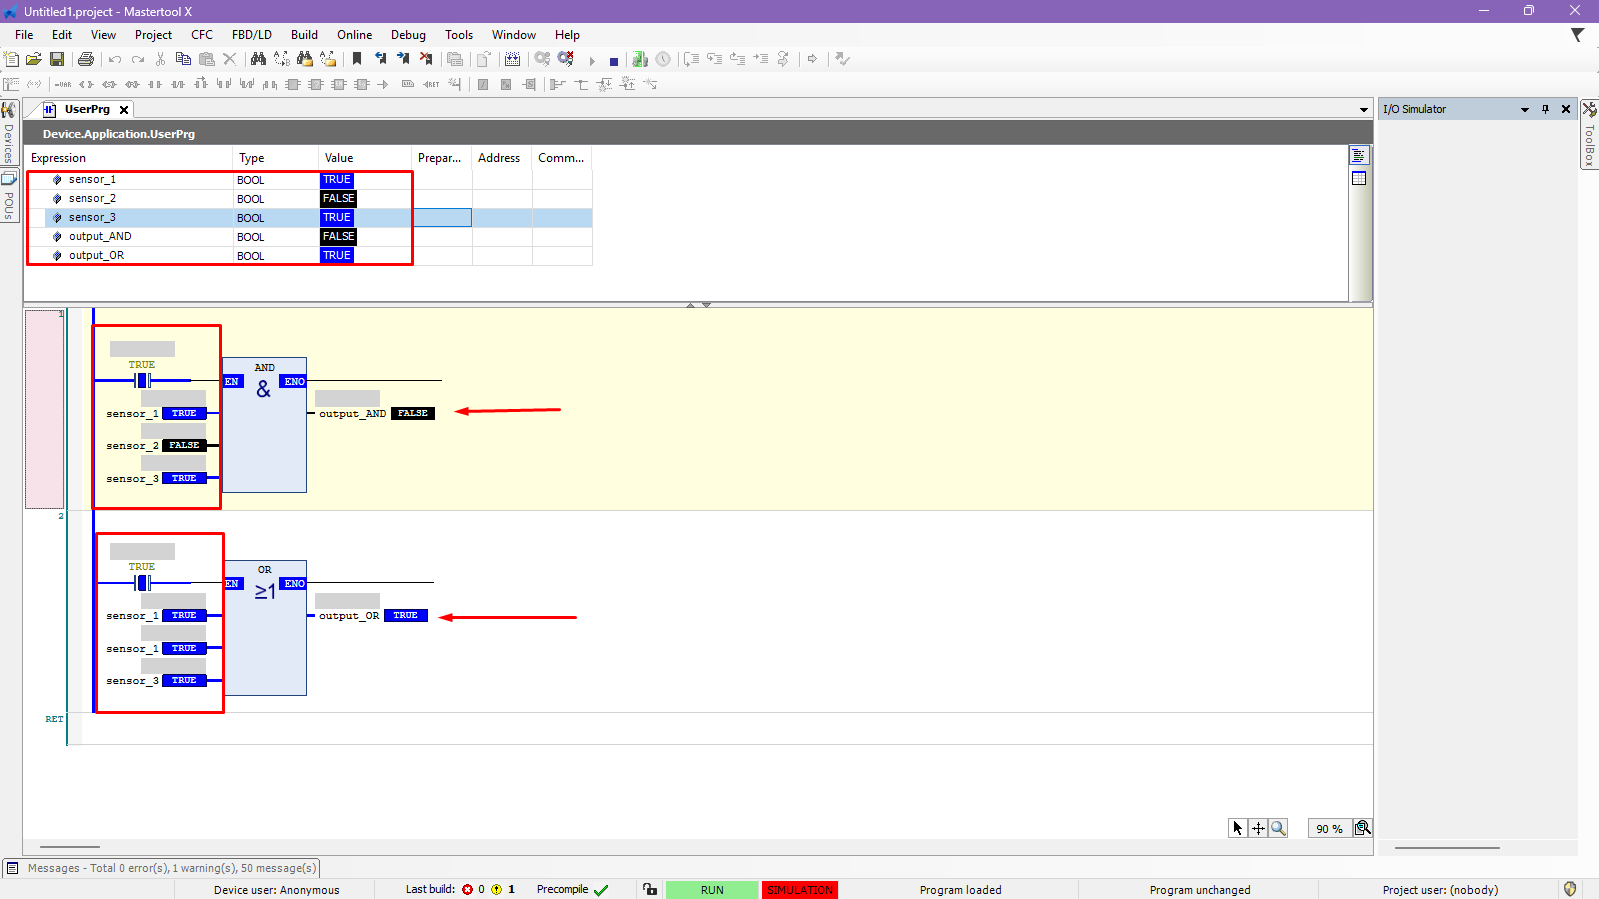
Task: Click the Open project folder icon
Action: tap(34, 60)
